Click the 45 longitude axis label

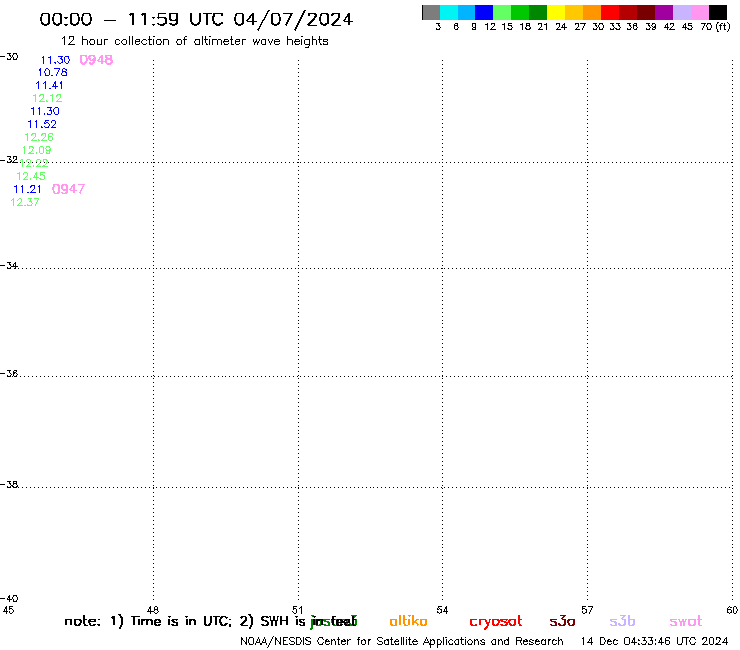[x=8, y=610]
